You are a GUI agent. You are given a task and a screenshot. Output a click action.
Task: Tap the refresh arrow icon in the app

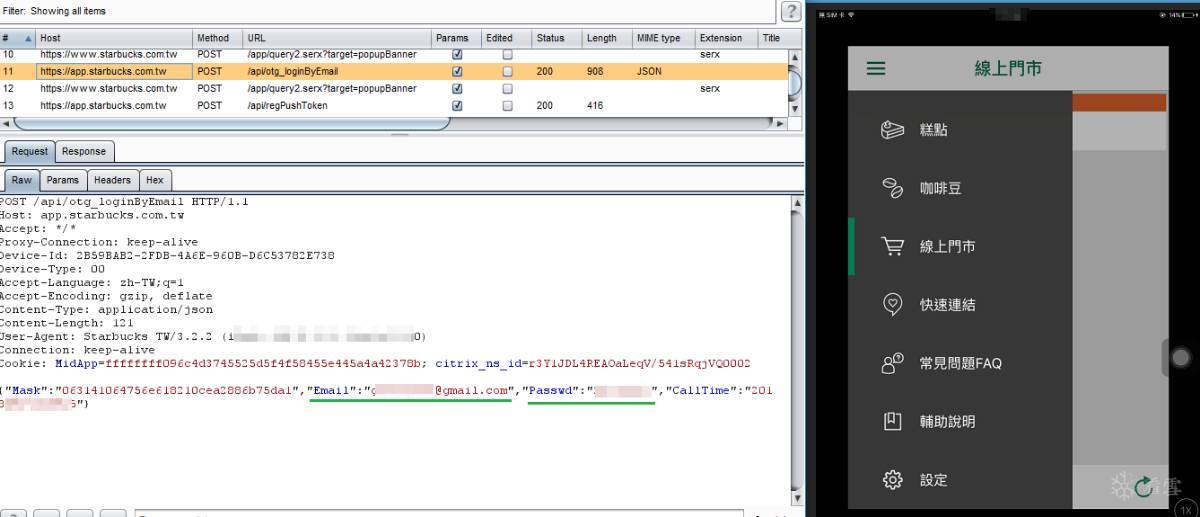(1143, 487)
